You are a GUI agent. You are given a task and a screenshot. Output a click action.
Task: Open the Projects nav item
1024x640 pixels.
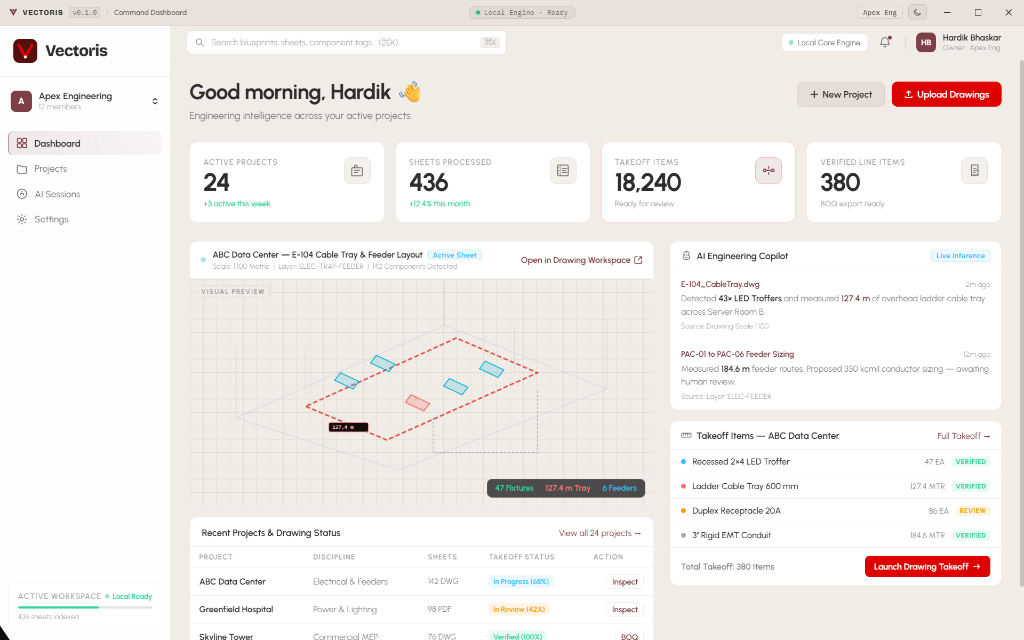click(85, 169)
